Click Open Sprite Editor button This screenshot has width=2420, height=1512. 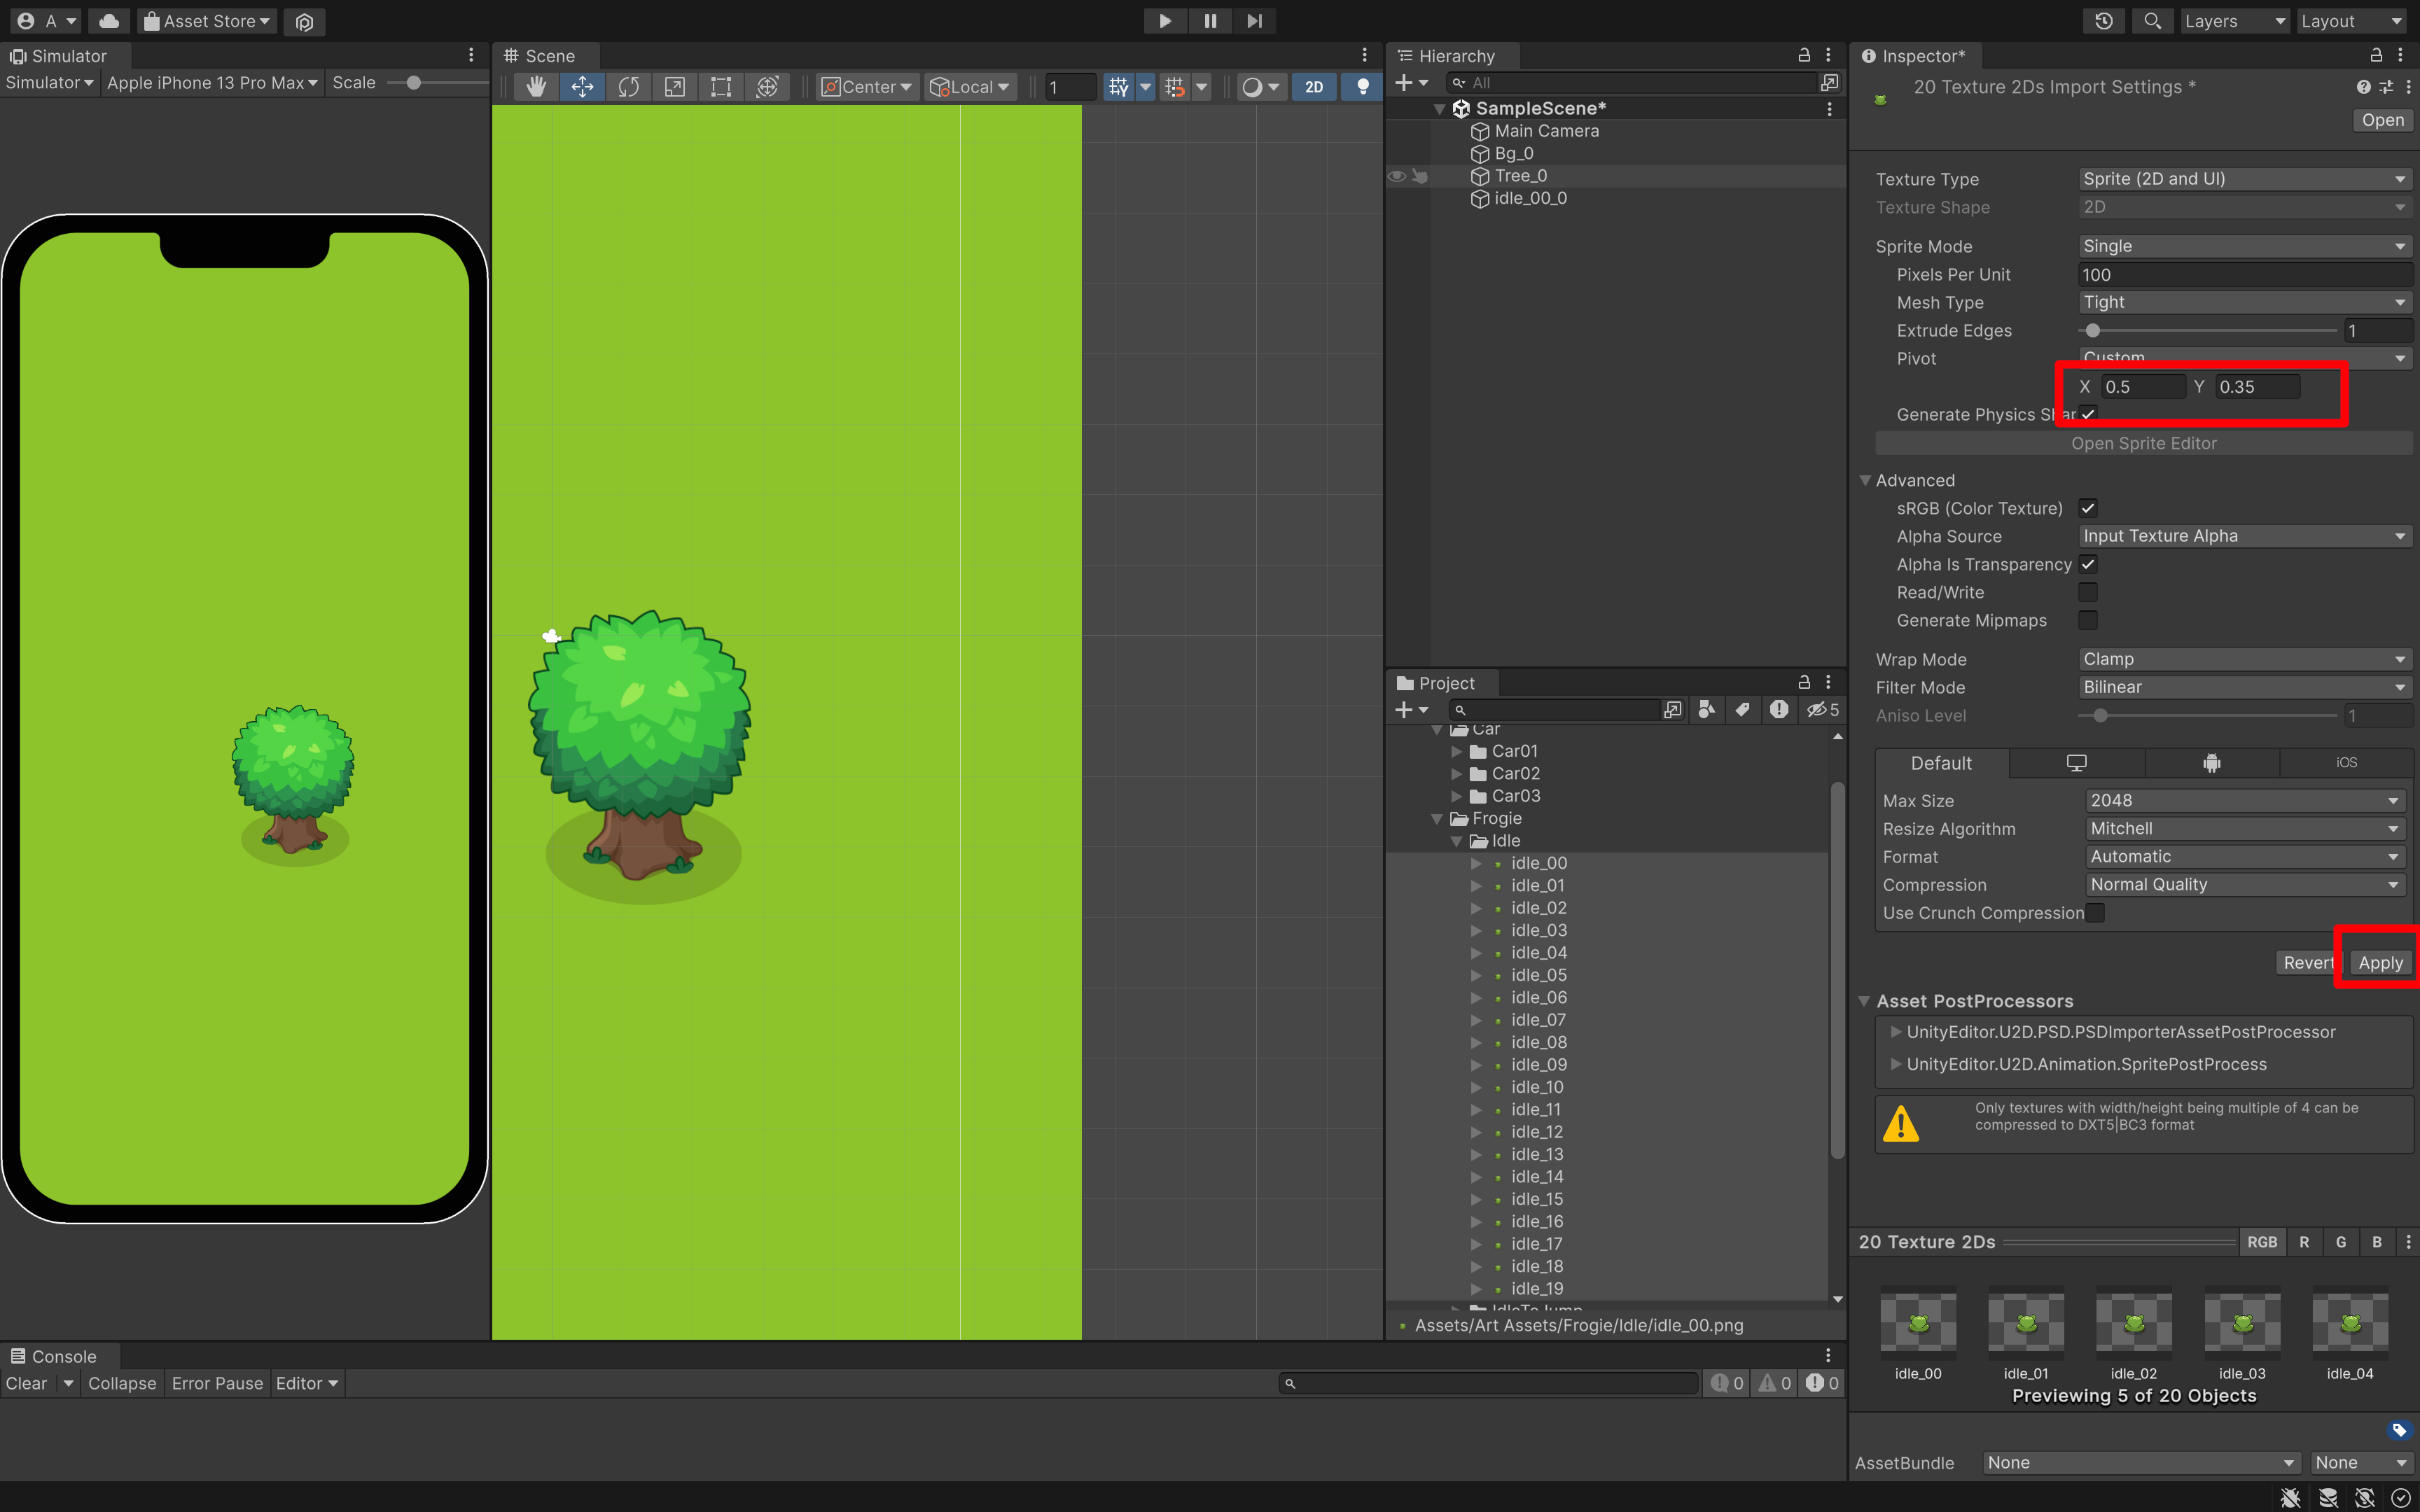click(x=2144, y=443)
